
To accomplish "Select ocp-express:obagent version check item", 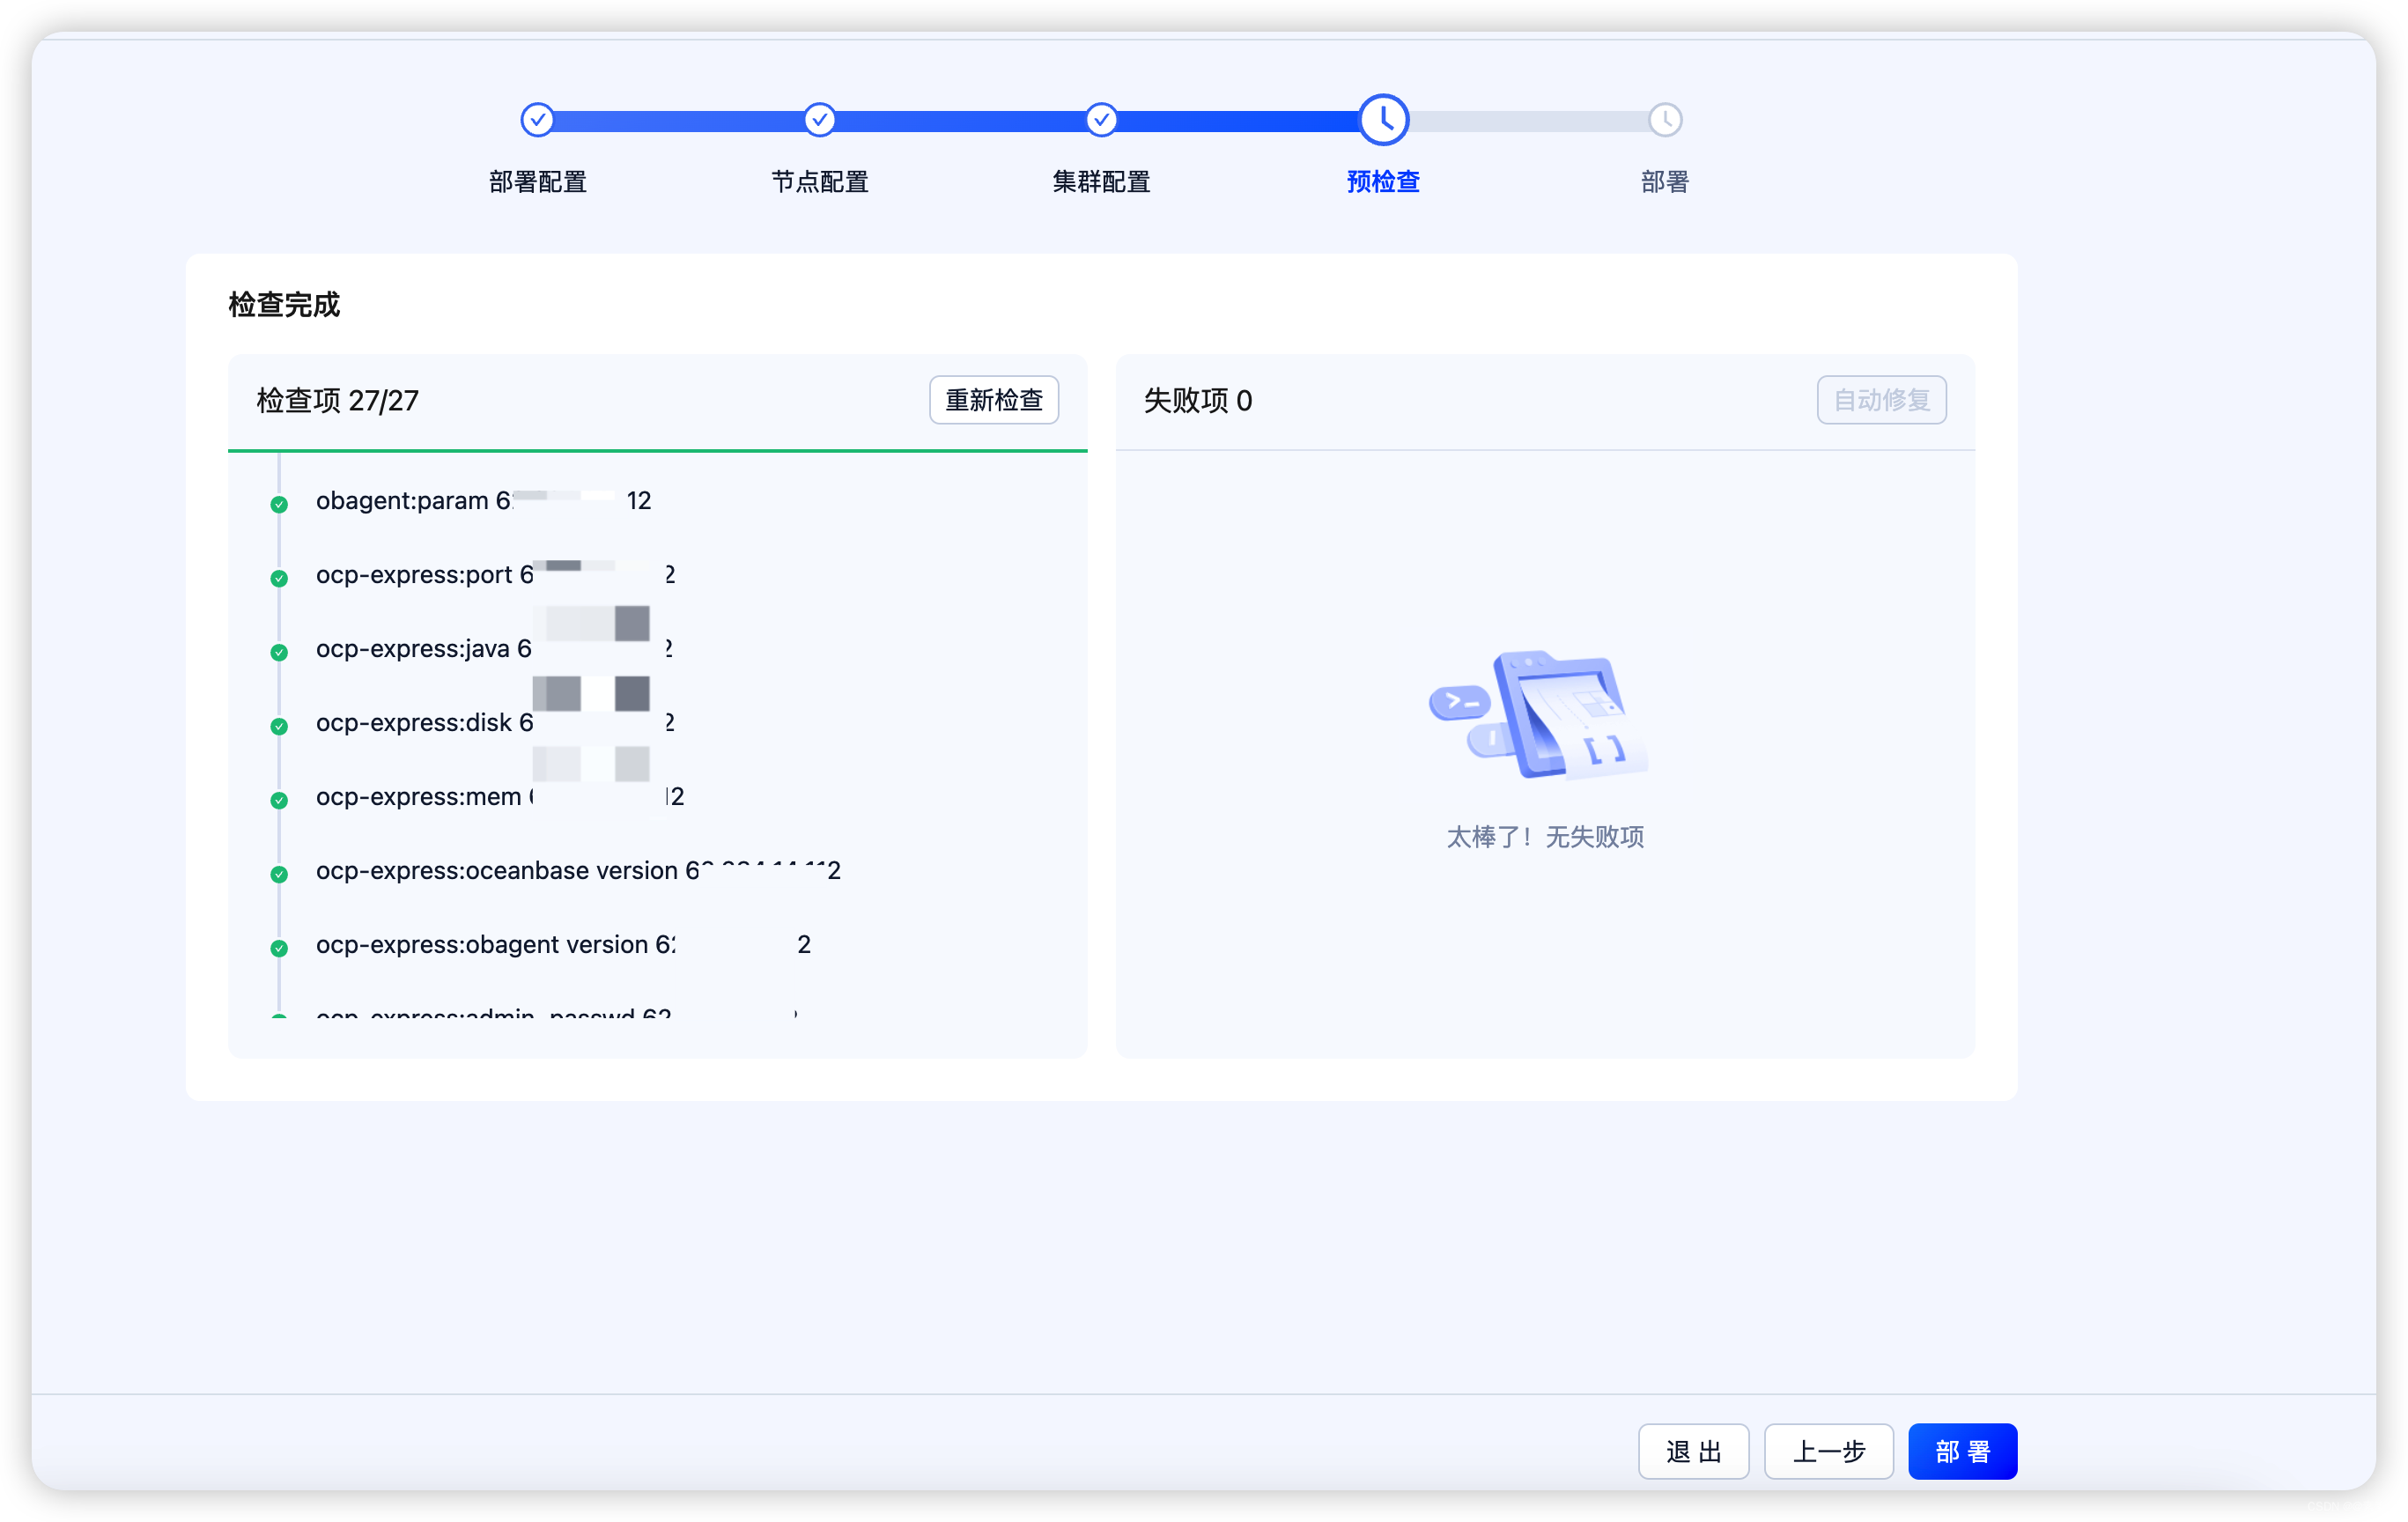I will pos(562,944).
